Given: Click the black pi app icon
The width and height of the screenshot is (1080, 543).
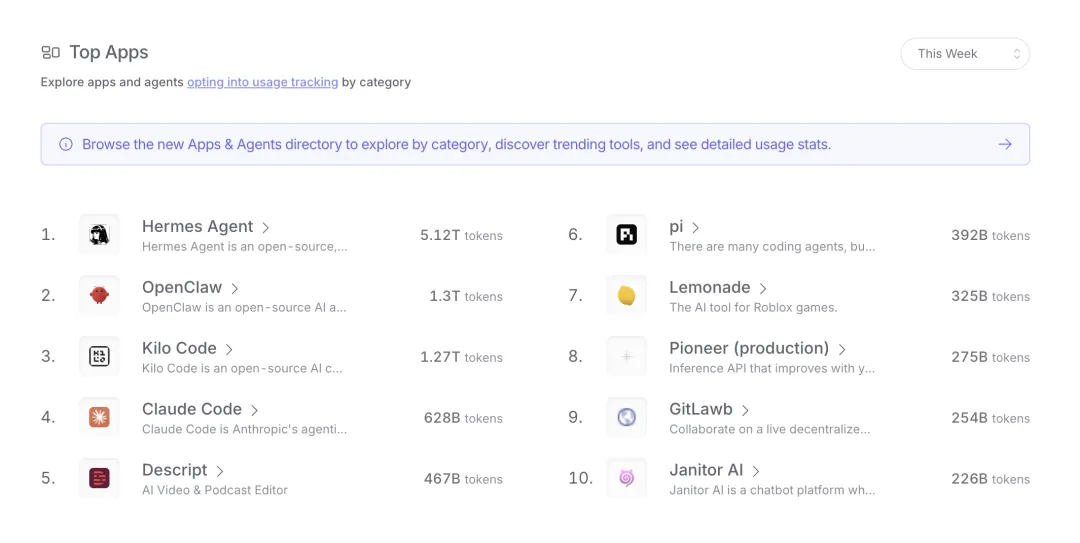Looking at the screenshot, I should click(x=626, y=235).
